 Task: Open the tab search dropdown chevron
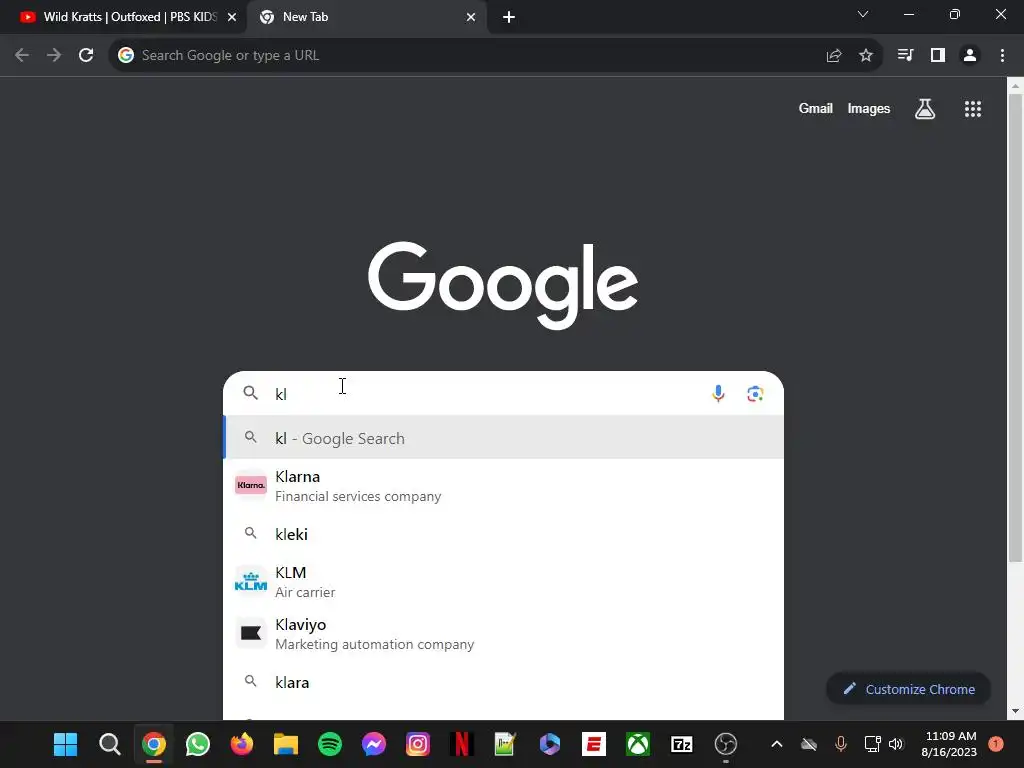(x=863, y=14)
